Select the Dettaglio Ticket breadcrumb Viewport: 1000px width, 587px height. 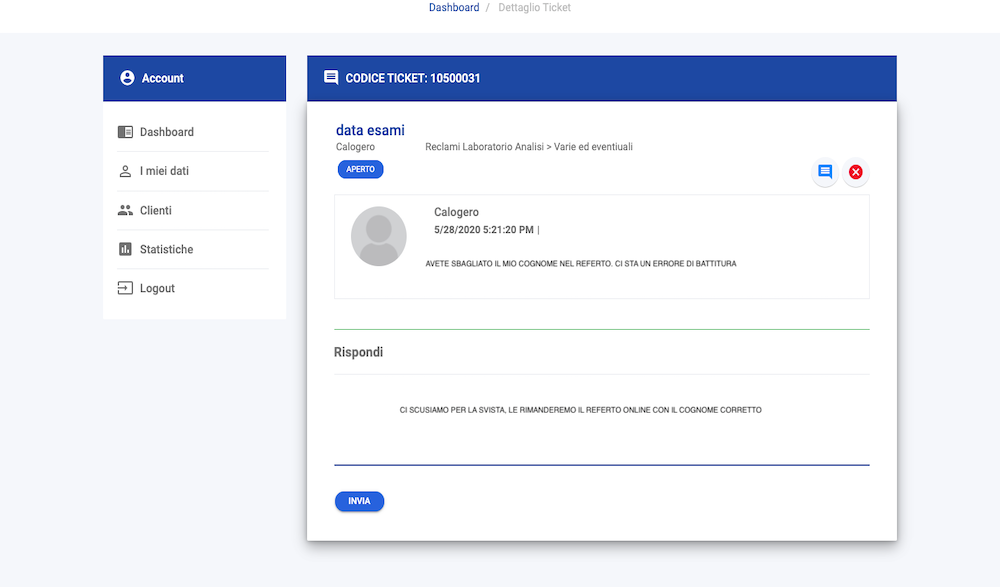click(x=534, y=8)
